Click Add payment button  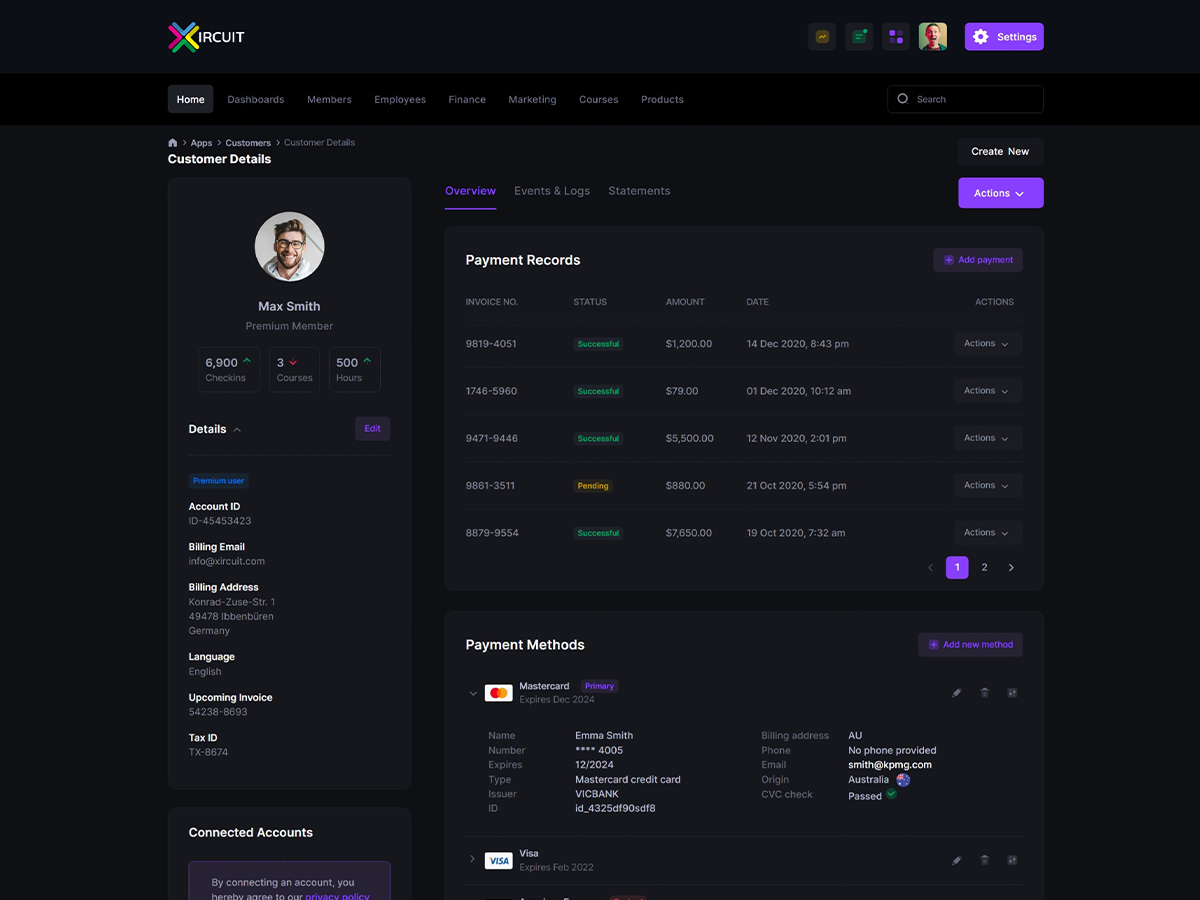click(x=978, y=260)
